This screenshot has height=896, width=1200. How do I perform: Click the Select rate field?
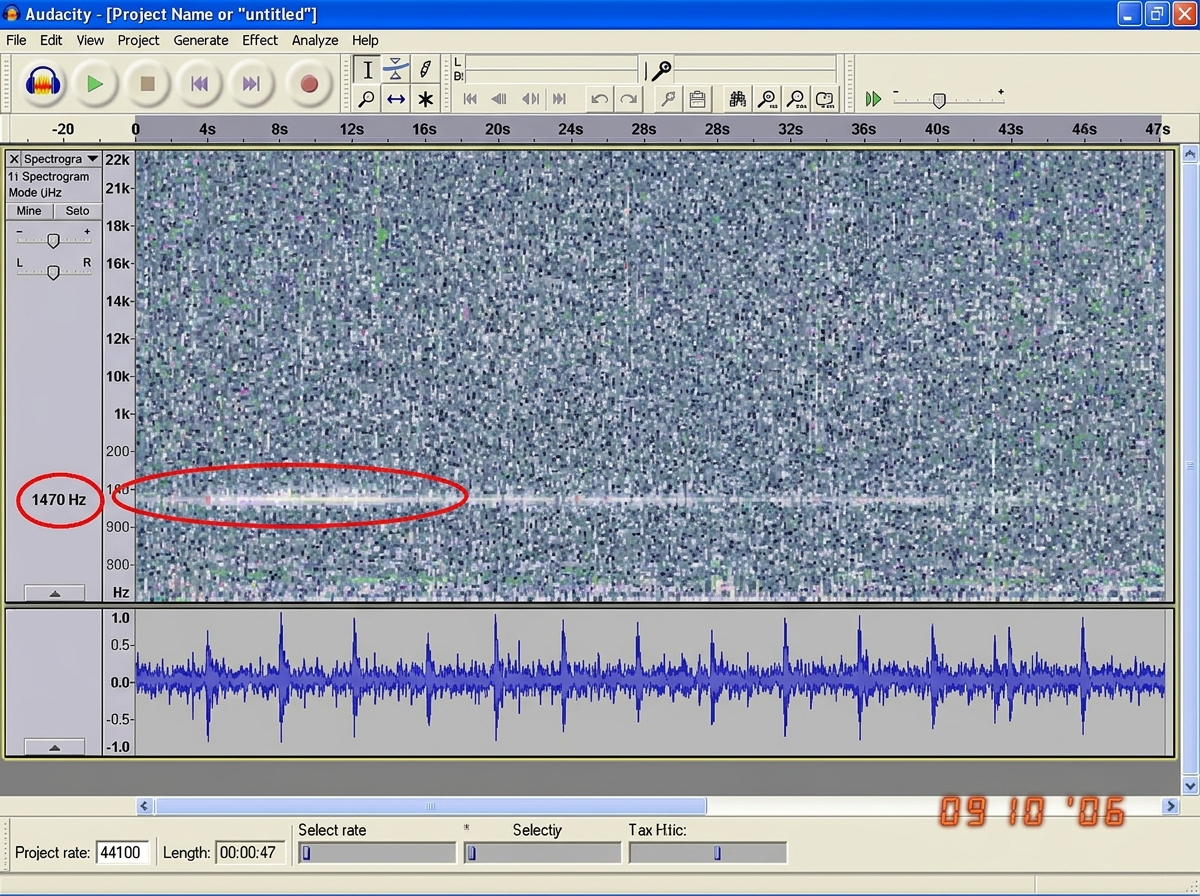click(377, 853)
